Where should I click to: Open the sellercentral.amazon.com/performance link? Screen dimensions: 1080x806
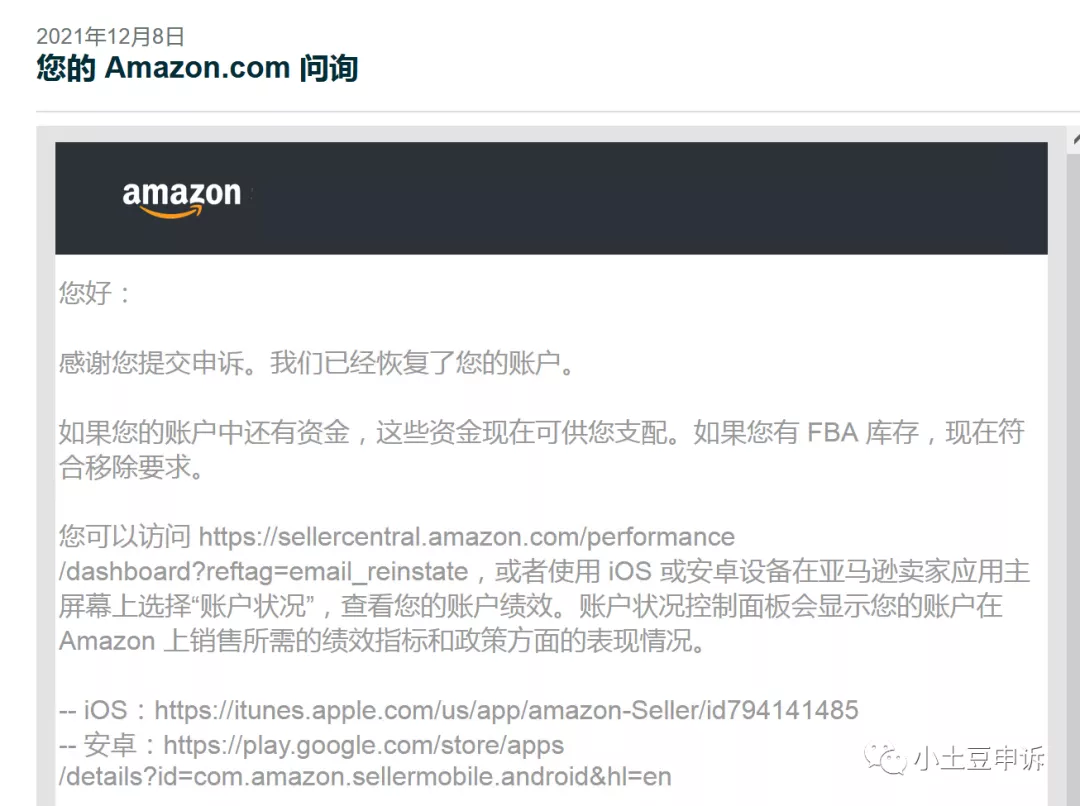pos(466,537)
